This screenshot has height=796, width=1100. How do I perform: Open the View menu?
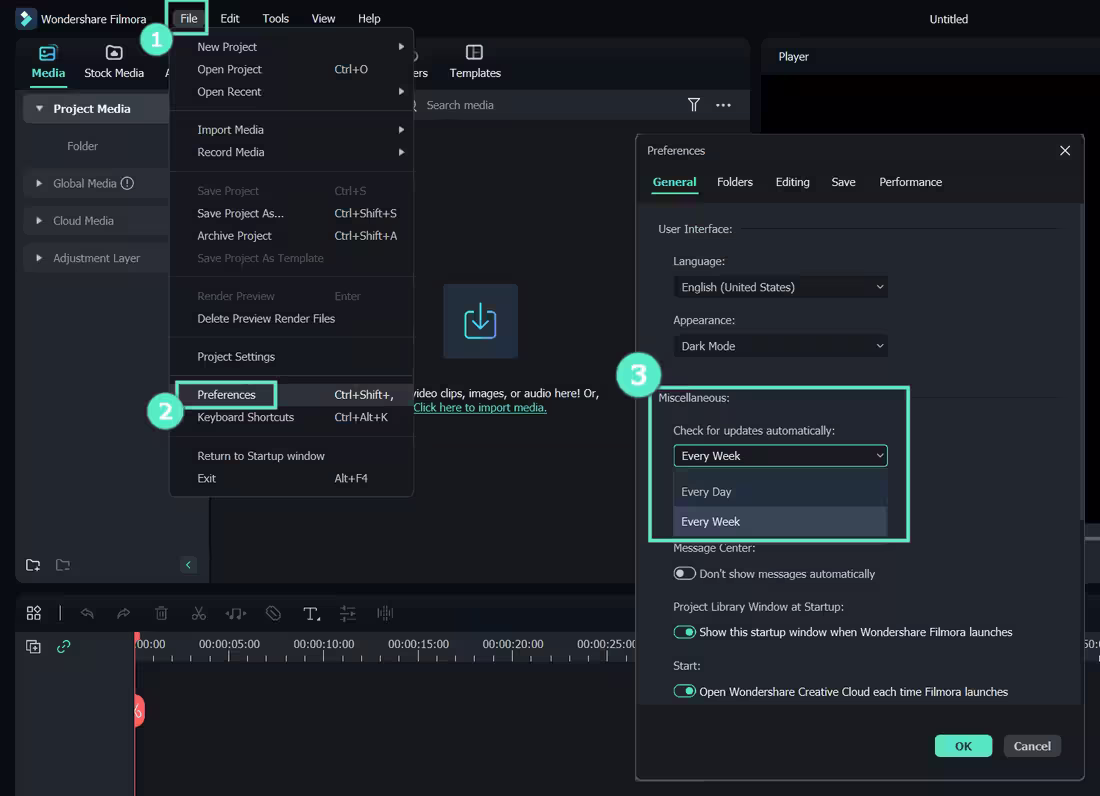tap(323, 18)
